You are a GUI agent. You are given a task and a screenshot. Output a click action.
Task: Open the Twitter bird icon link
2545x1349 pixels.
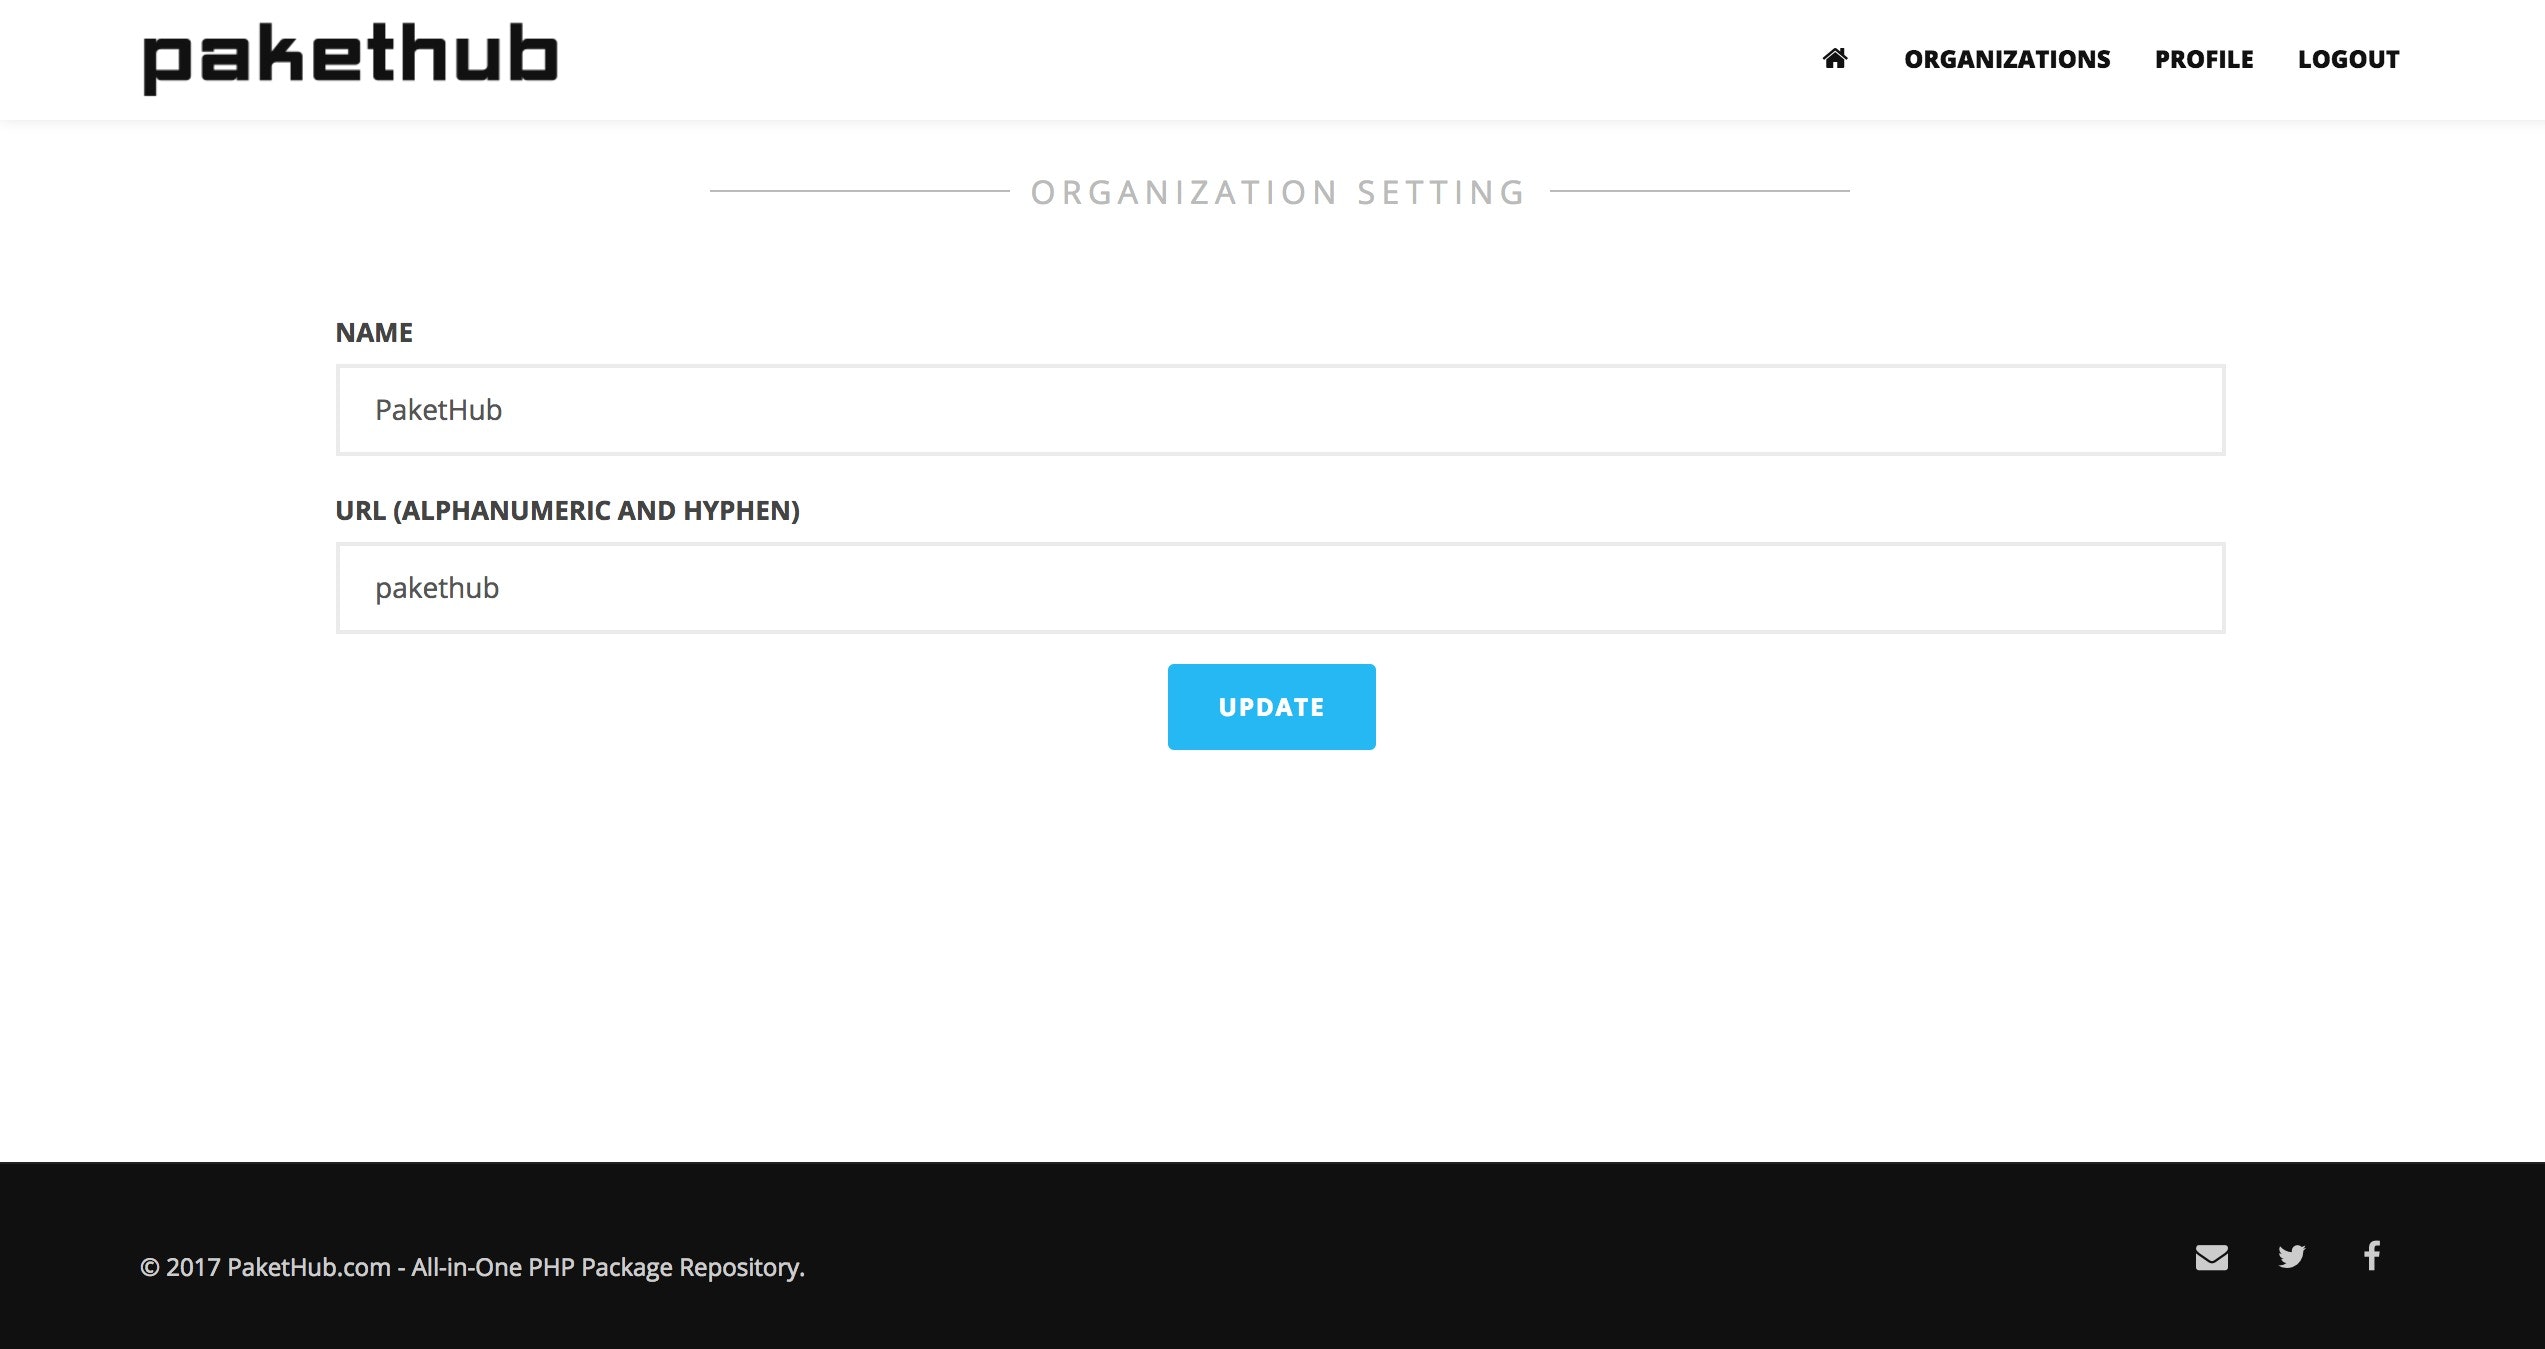pyautogui.click(x=2291, y=1256)
